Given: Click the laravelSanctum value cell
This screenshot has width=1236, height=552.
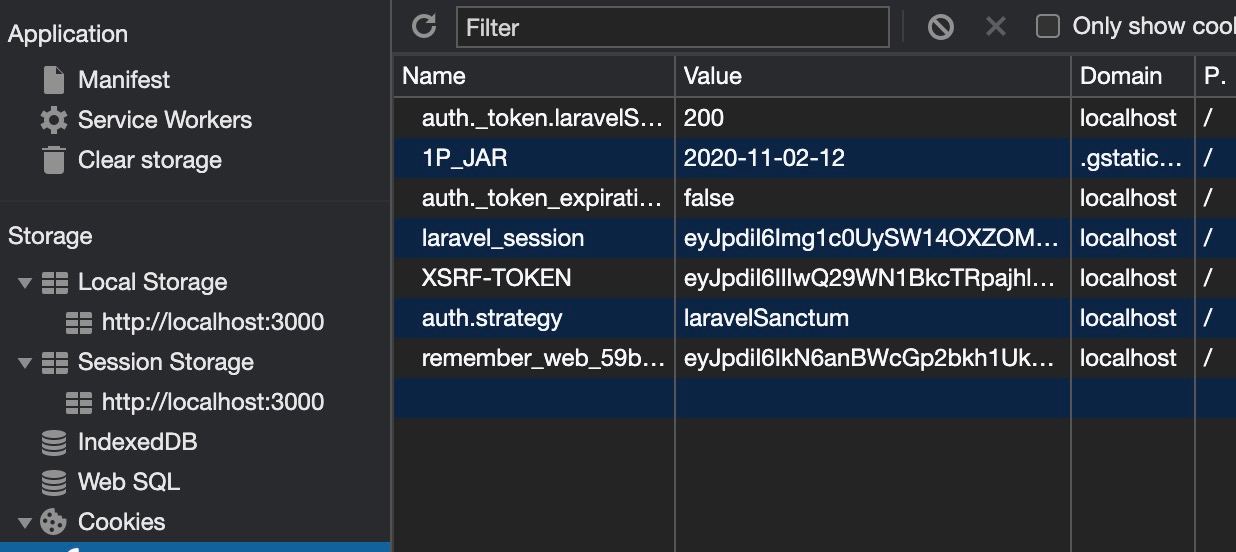Looking at the screenshot, I should point(873,318).
